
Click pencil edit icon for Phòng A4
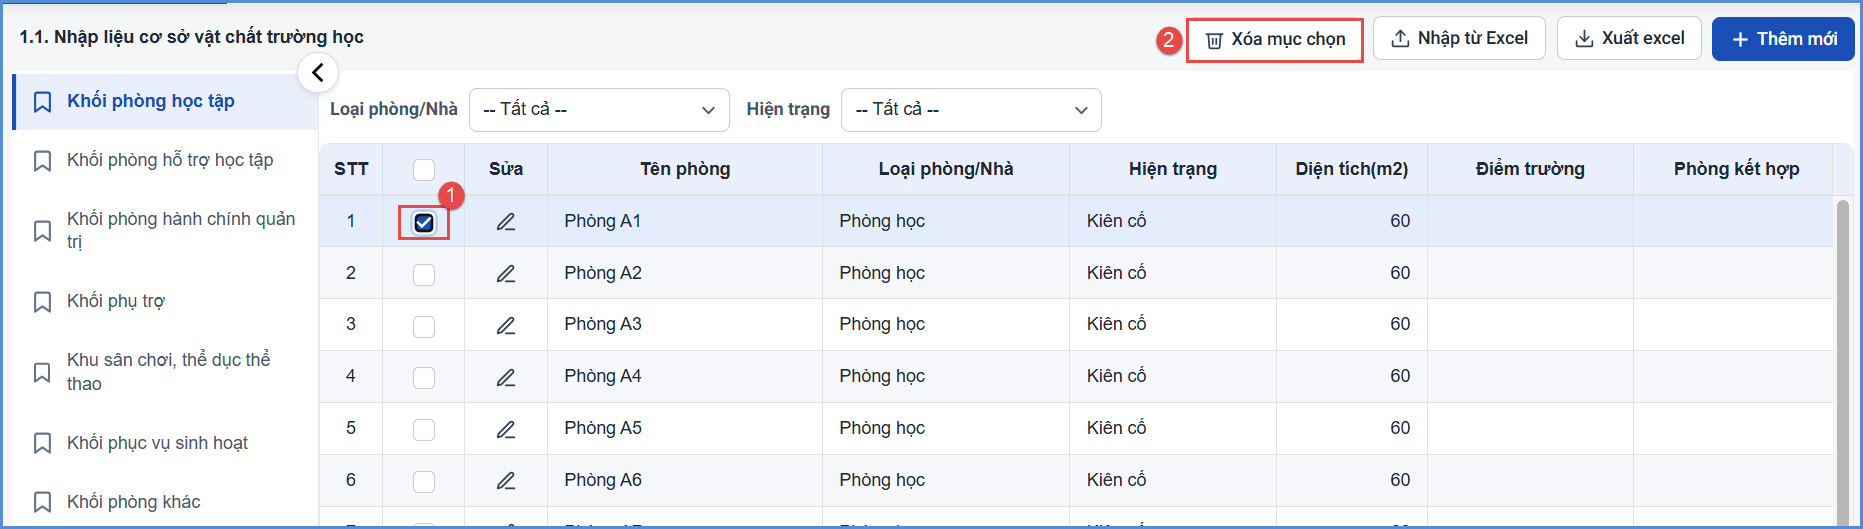[506, 377]
